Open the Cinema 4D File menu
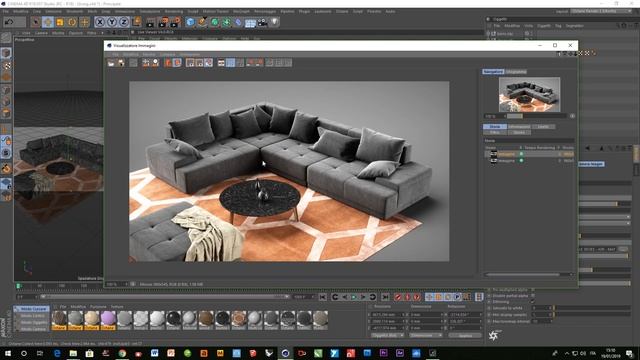 5,11
